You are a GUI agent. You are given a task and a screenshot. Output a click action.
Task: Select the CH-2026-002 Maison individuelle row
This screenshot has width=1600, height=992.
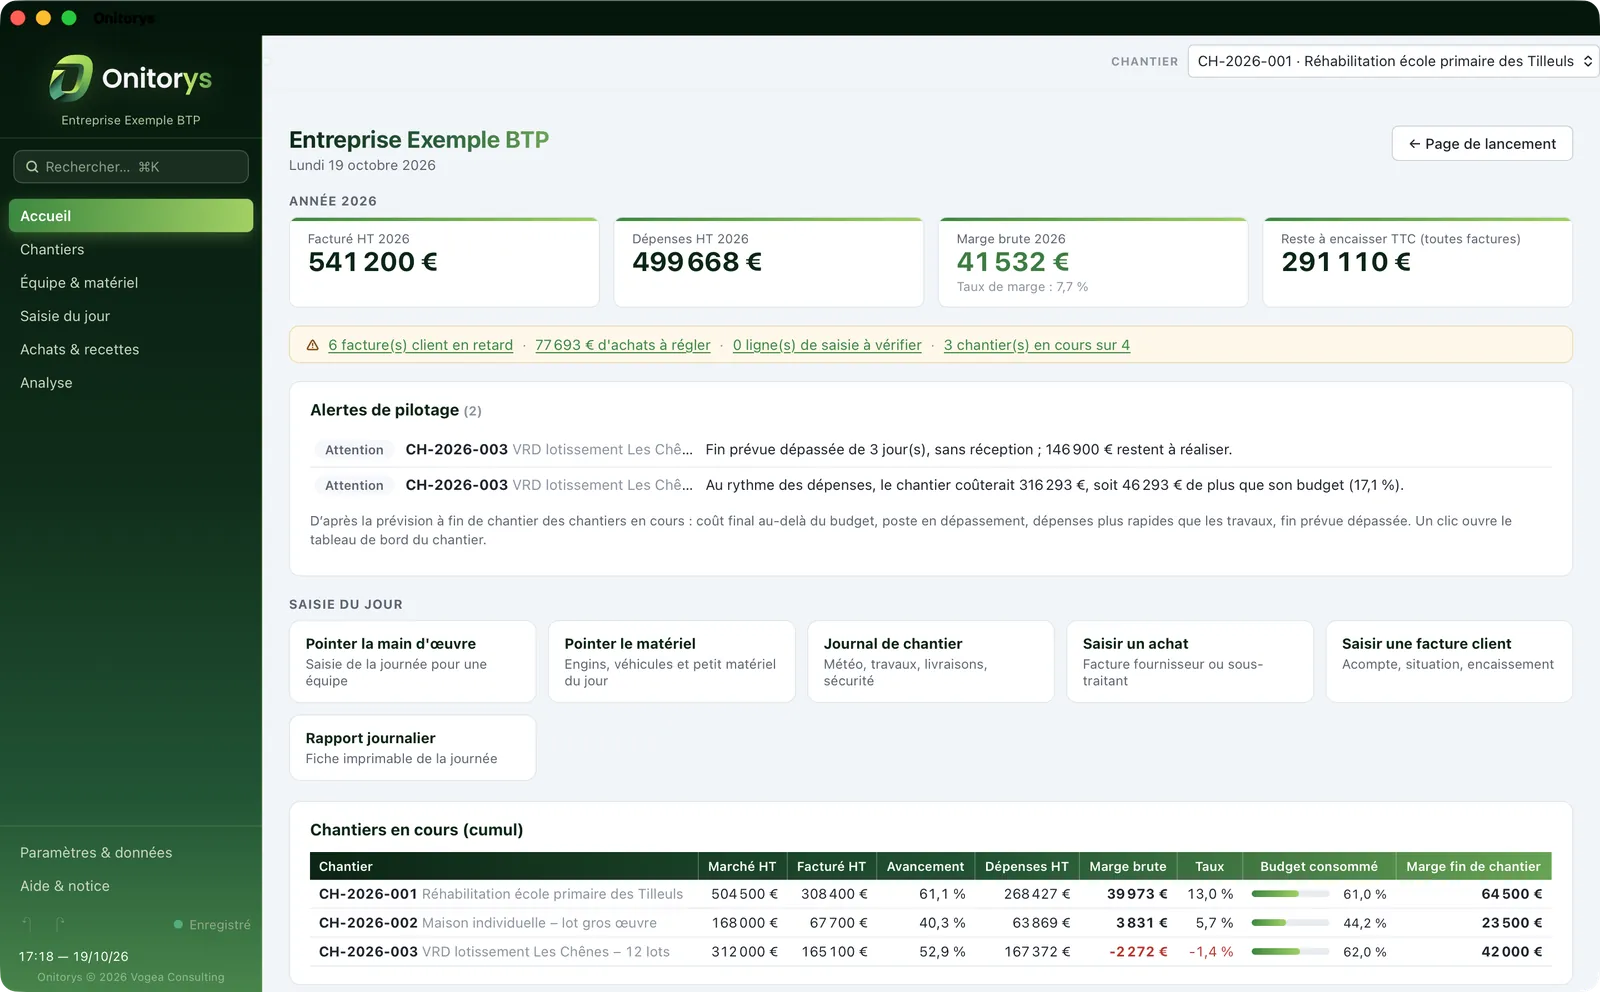[x=931, y=923]
